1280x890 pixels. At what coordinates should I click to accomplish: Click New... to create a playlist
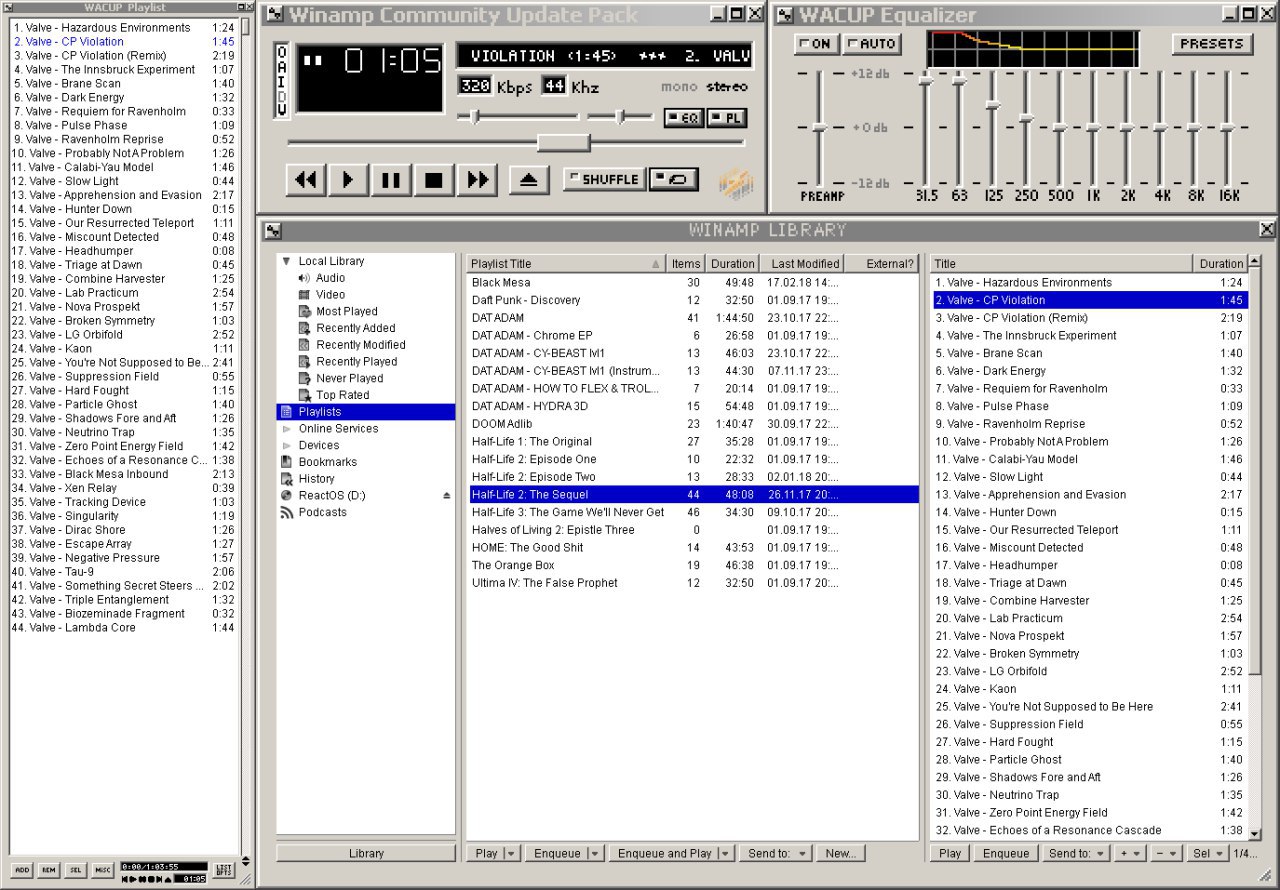coord(841,854)
